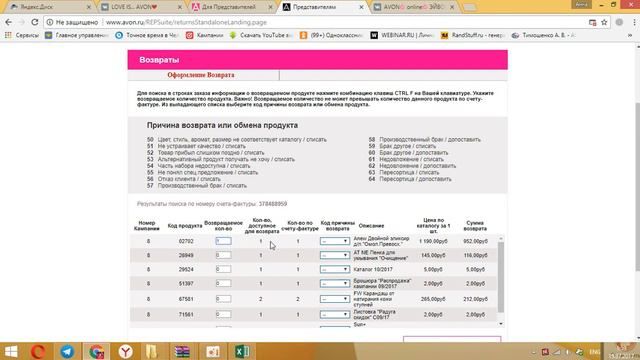Click reason code 64 Пересортица / допоставить
This screenshot has width=640, height=360.
pyautogui.click(x=410, y=179)
